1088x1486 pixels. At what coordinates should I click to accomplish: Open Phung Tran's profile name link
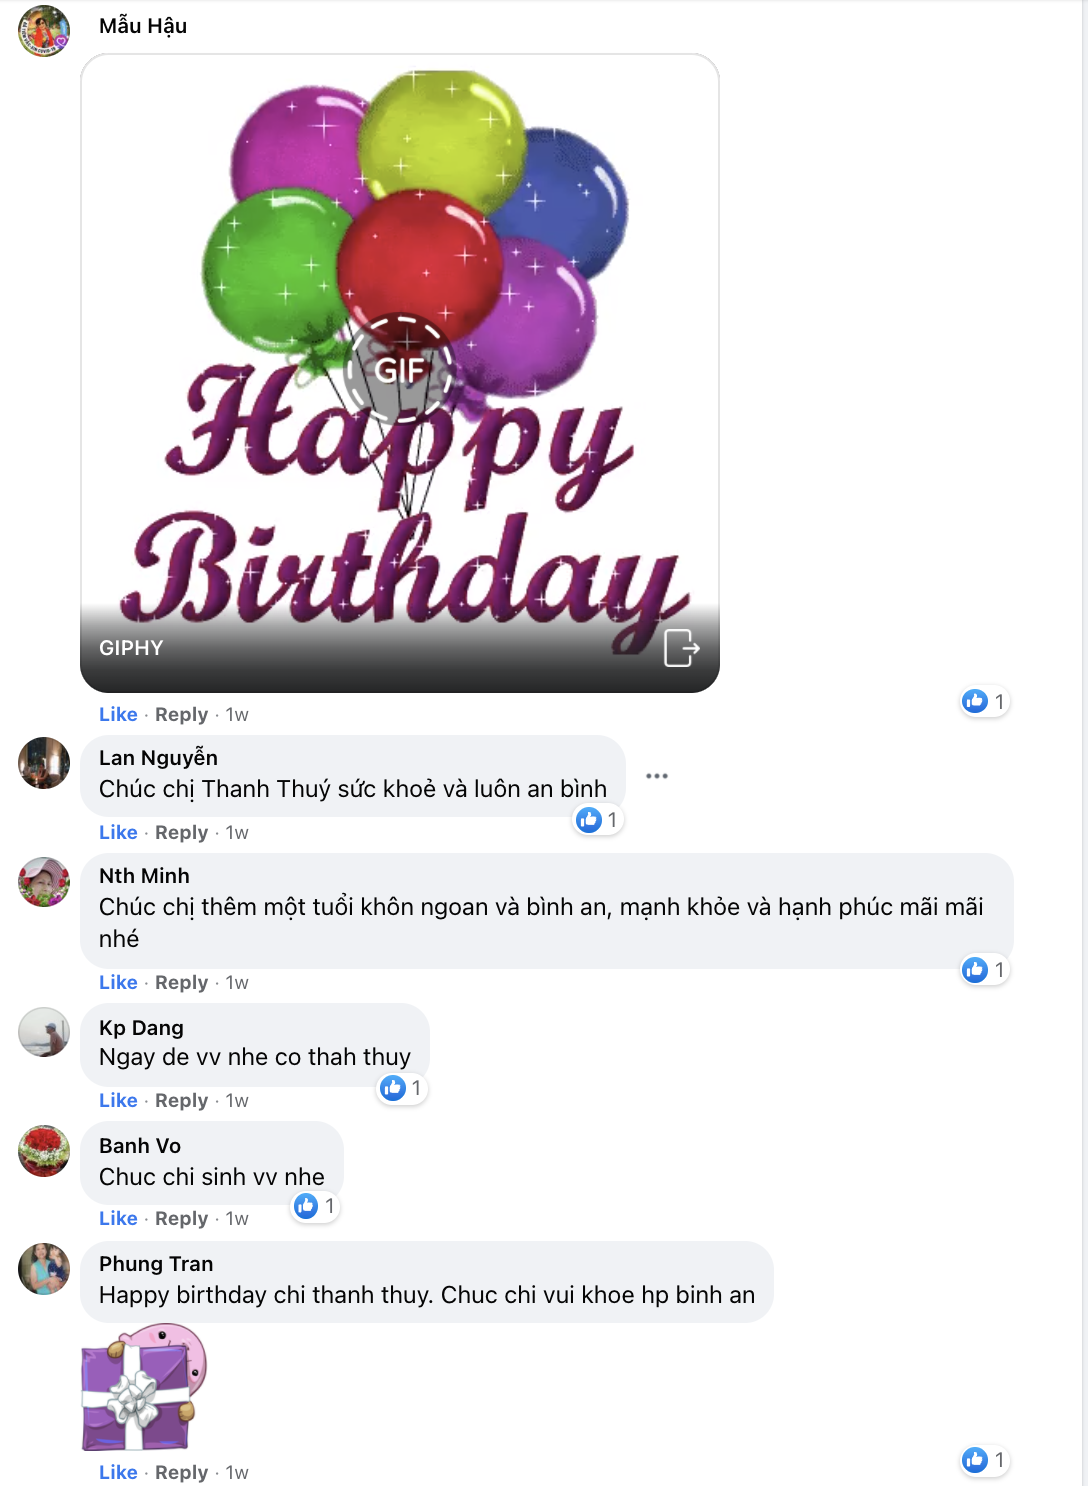[156, 1264]
